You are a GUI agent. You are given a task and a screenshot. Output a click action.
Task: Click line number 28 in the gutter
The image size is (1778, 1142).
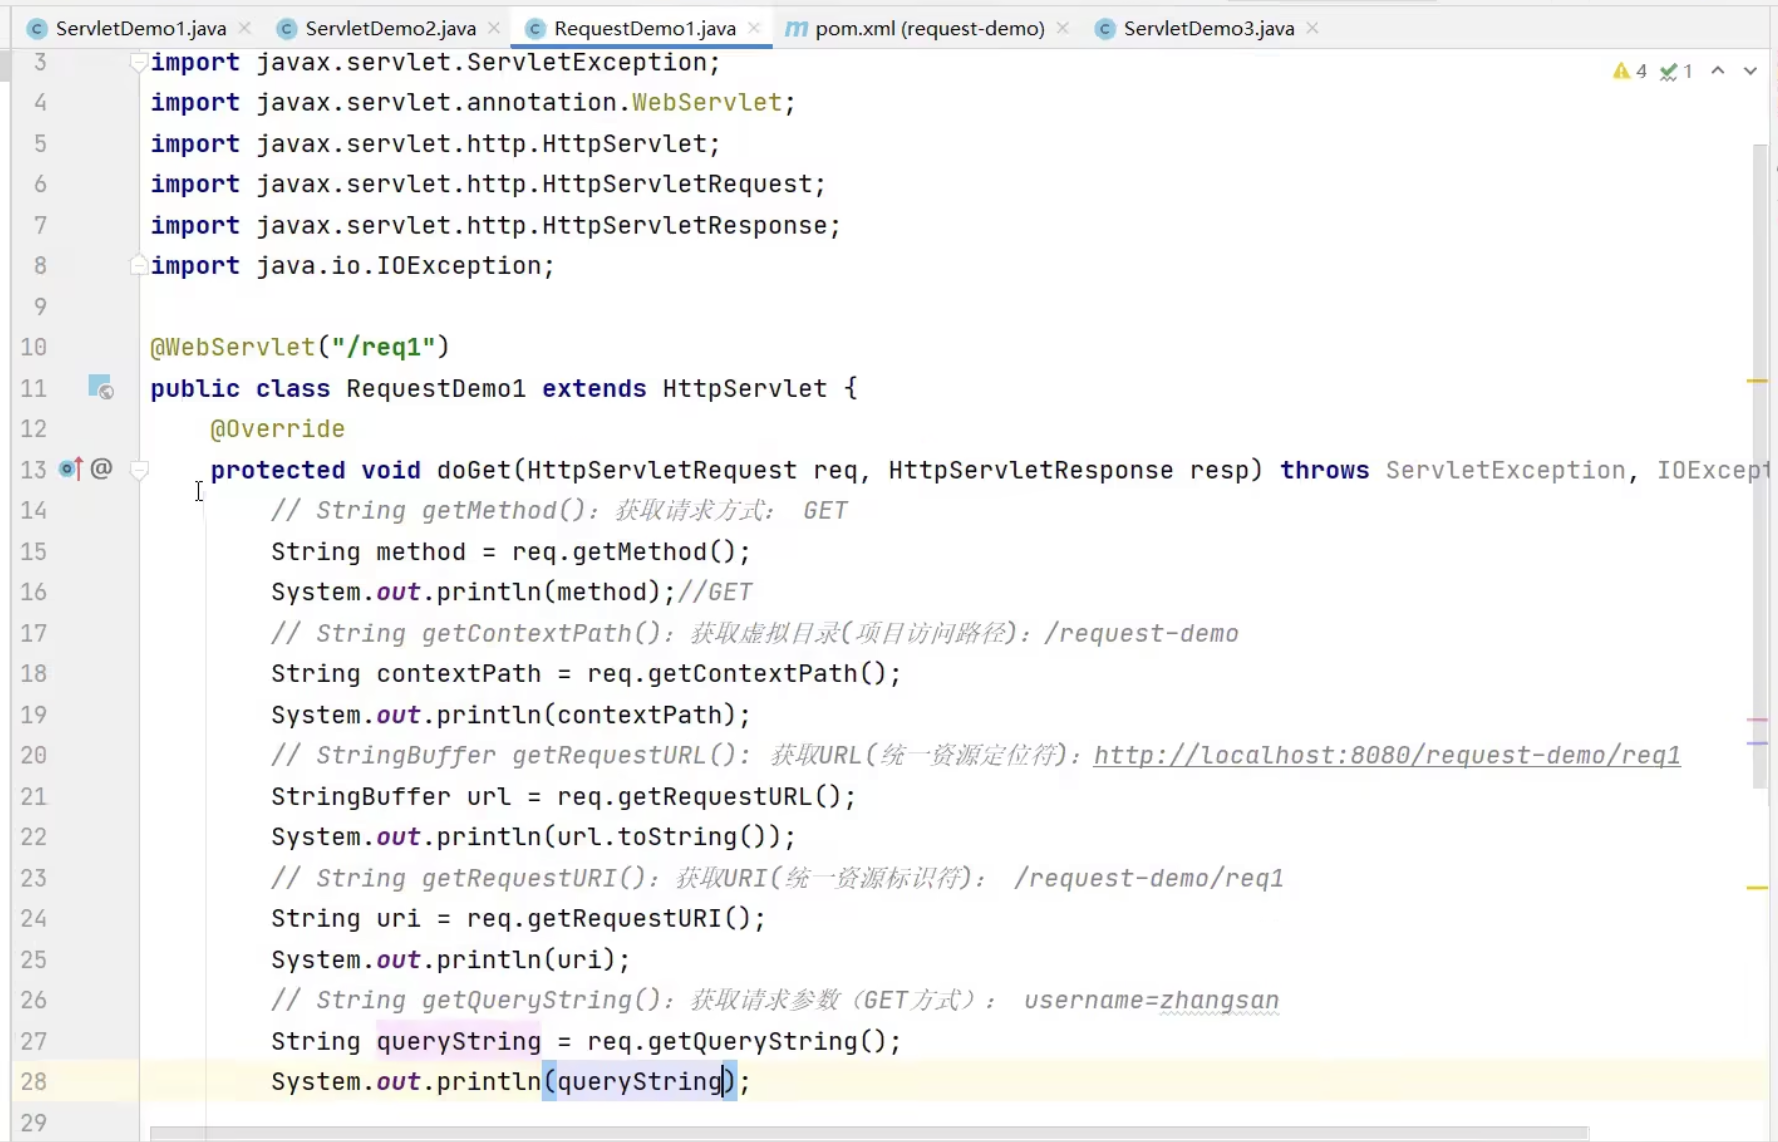(34, 1081)
